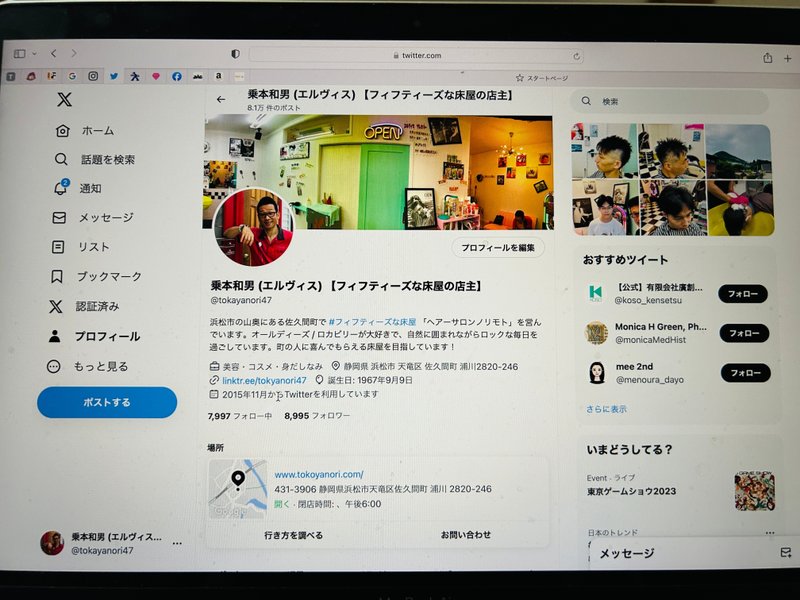Open メッセージ in the left sidebar
Viewport: 800px width, 600px height.
[93, 218]
